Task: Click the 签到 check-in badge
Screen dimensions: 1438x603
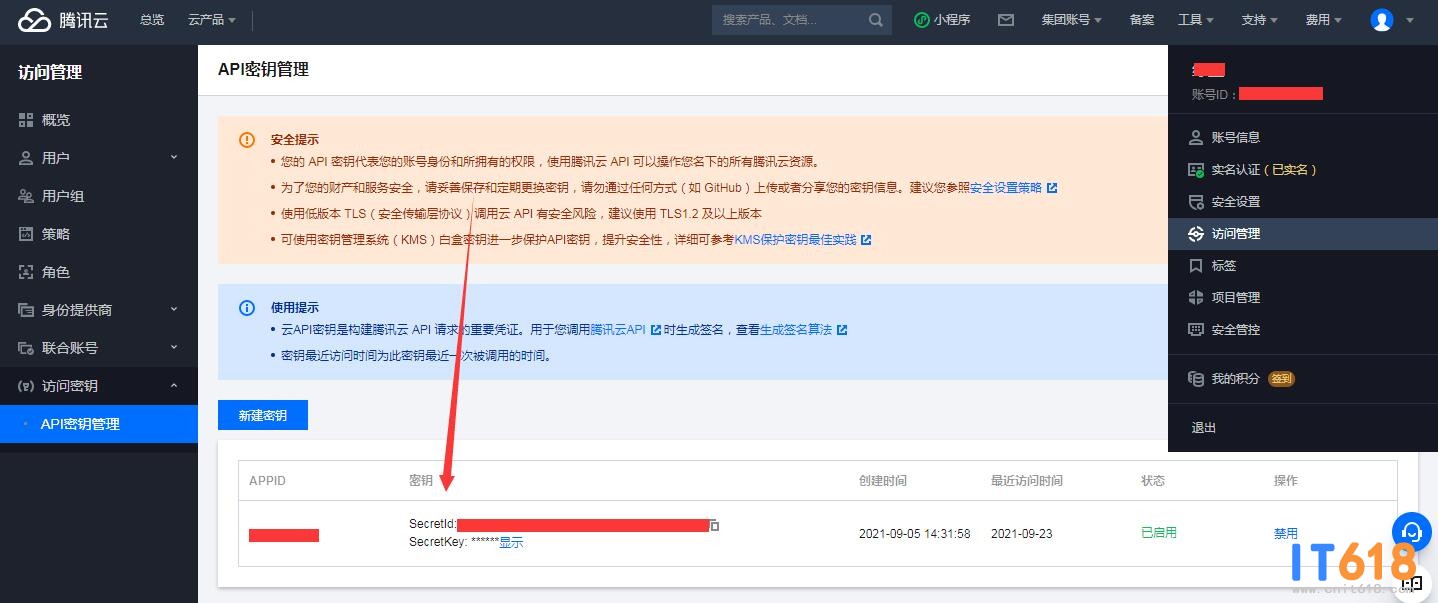Action: (1281, 379)
